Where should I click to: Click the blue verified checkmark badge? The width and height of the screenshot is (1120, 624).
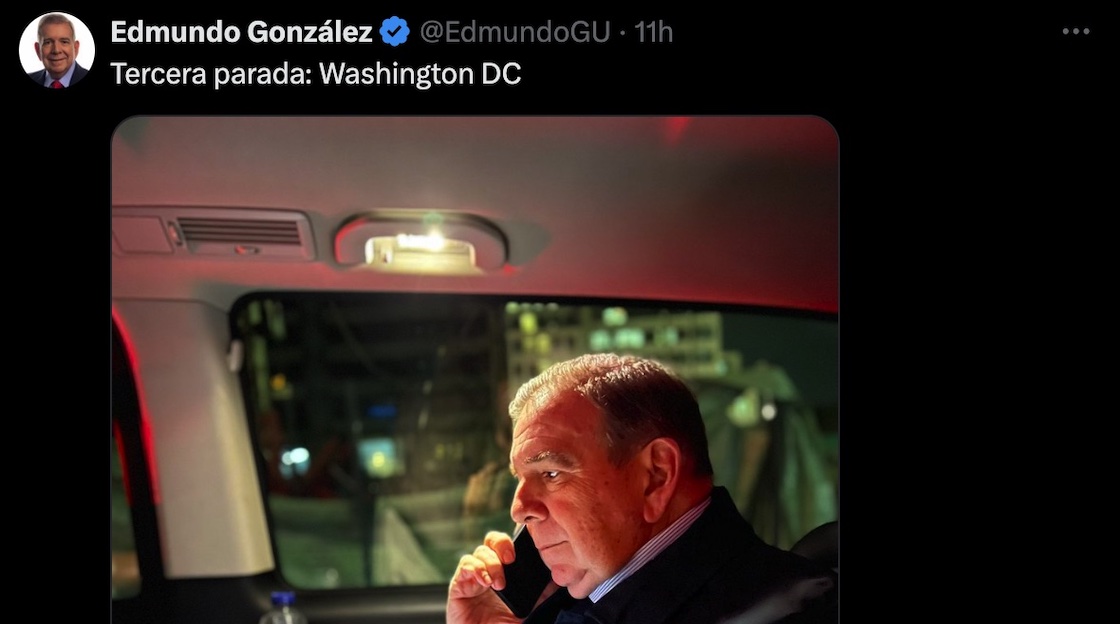395,32
